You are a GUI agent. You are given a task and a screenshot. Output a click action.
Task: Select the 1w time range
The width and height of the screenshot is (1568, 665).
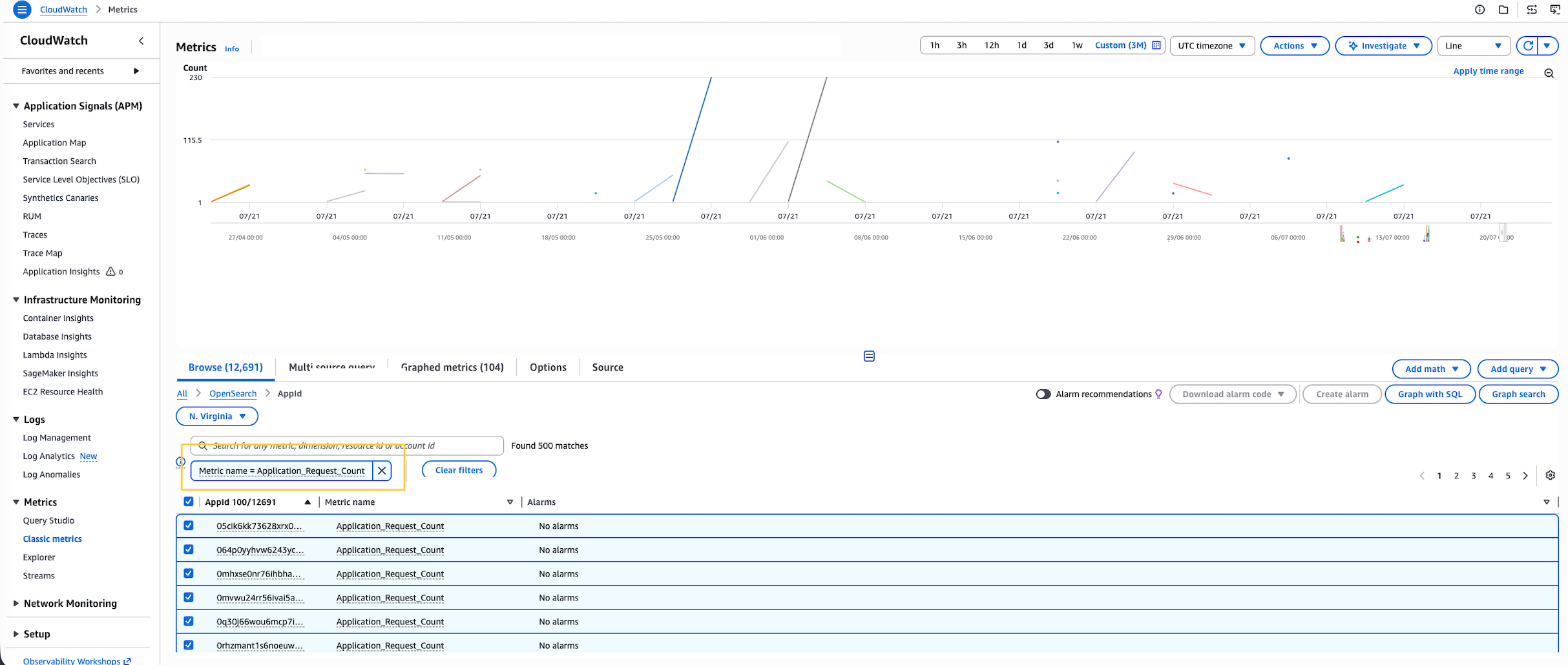pos(1077,45)
